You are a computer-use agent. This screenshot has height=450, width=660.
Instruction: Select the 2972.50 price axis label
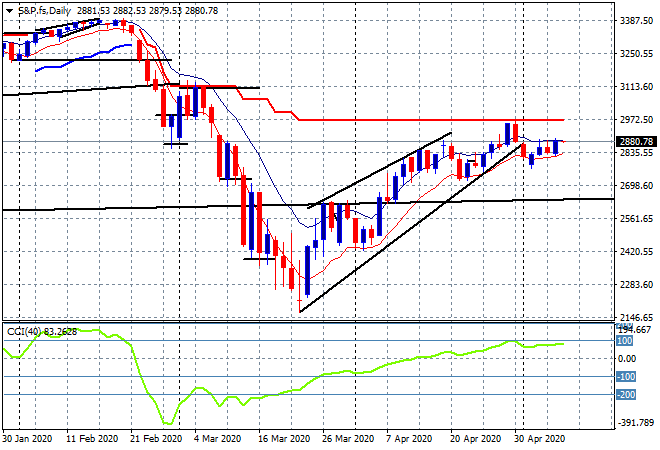(x=636, y=120)
